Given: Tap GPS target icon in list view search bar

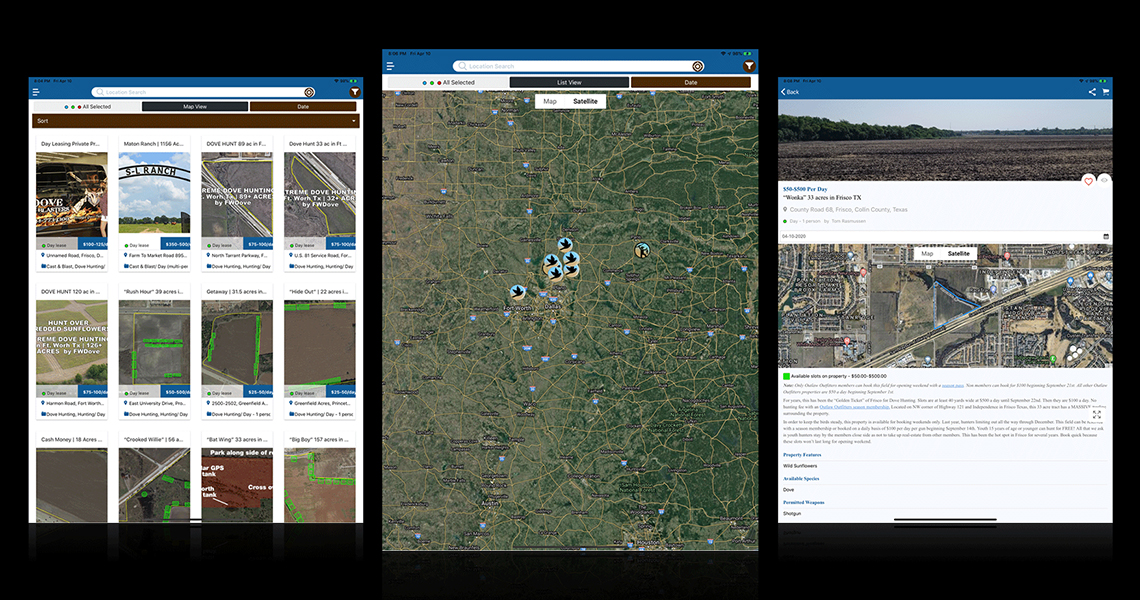Looking at the screenshot, I should (x=309, y=92).
